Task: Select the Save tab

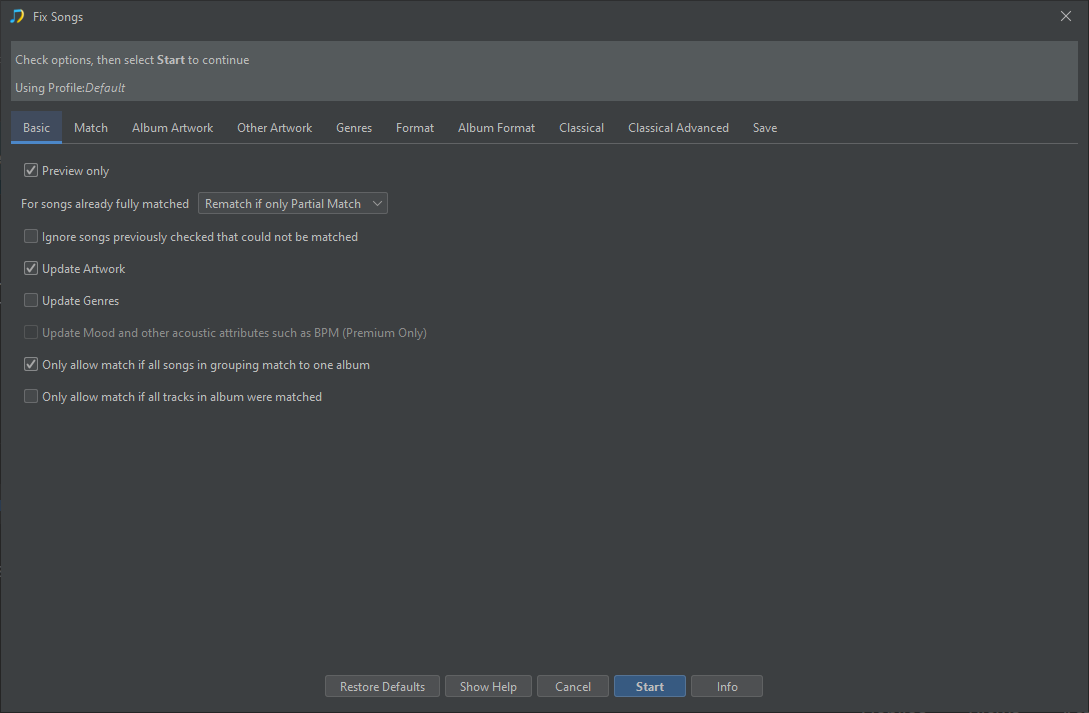Action: [x=765, y=128]
